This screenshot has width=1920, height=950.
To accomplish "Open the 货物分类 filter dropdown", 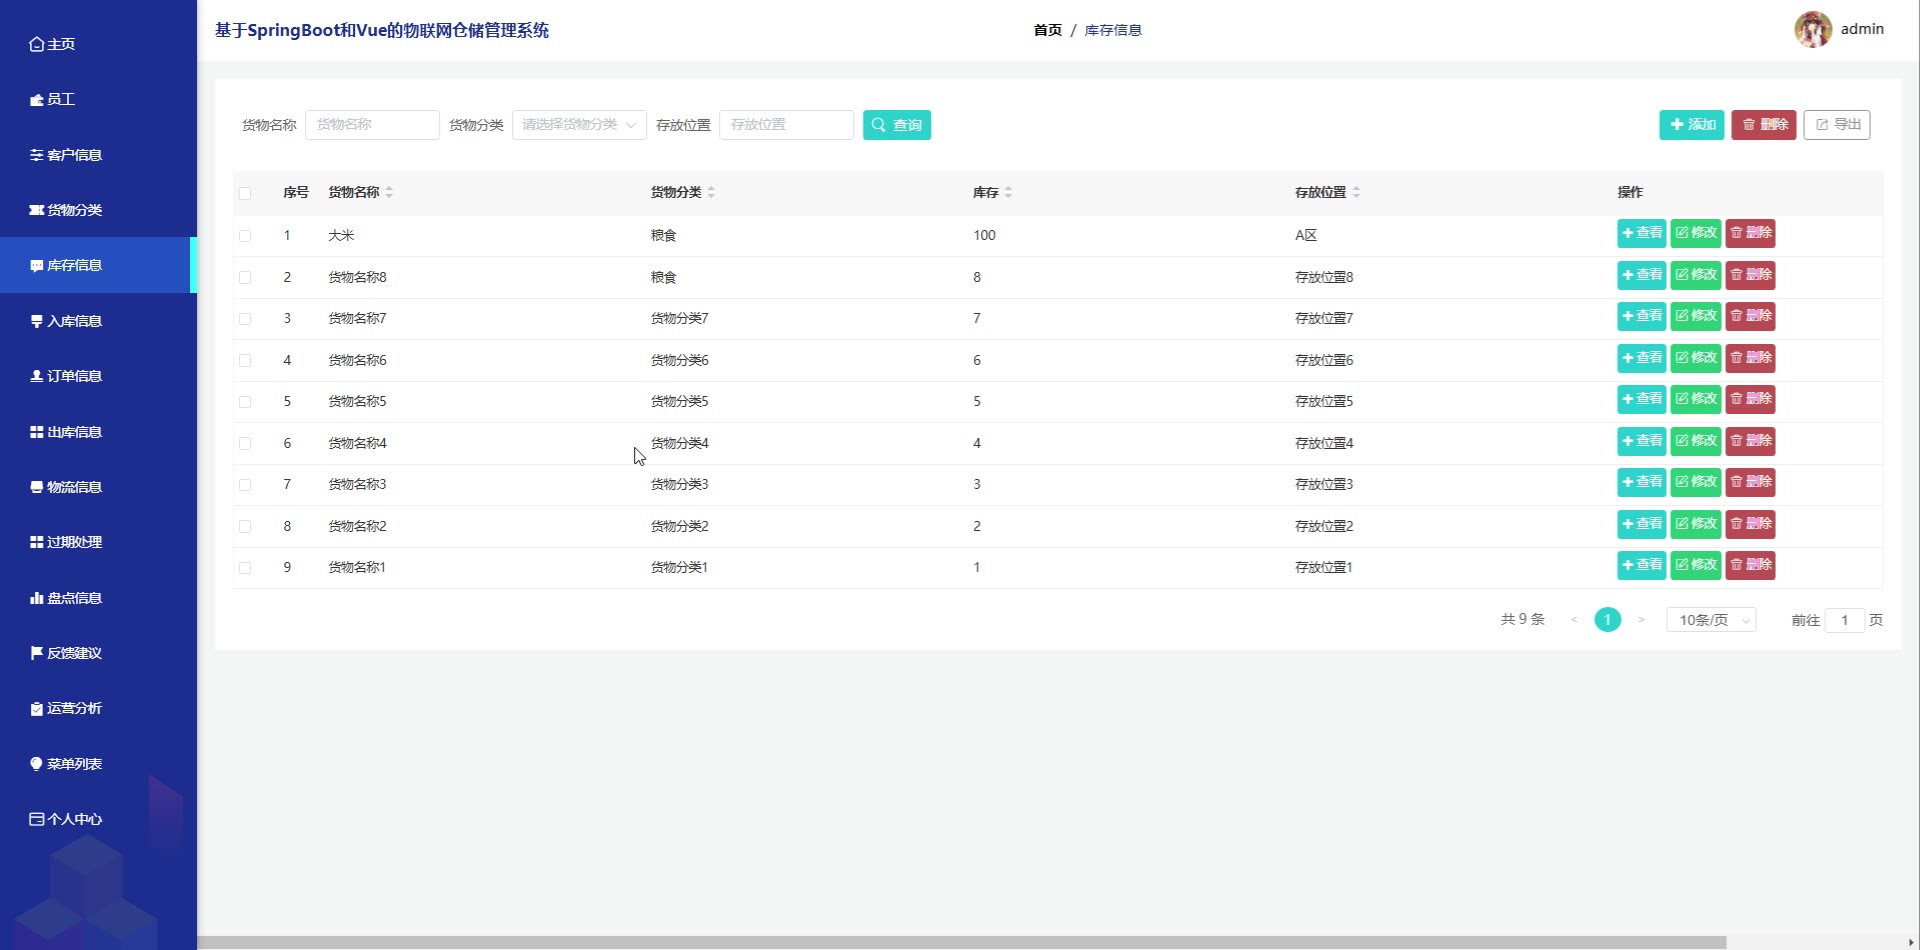I will click(x=579, y=125).
